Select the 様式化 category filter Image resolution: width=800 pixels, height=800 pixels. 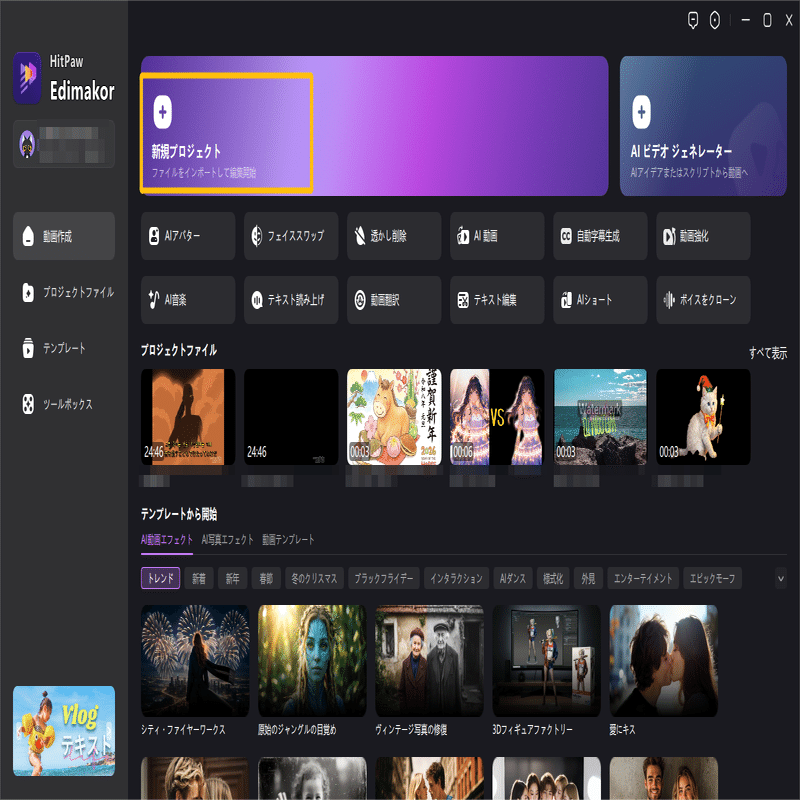[553, 578]
